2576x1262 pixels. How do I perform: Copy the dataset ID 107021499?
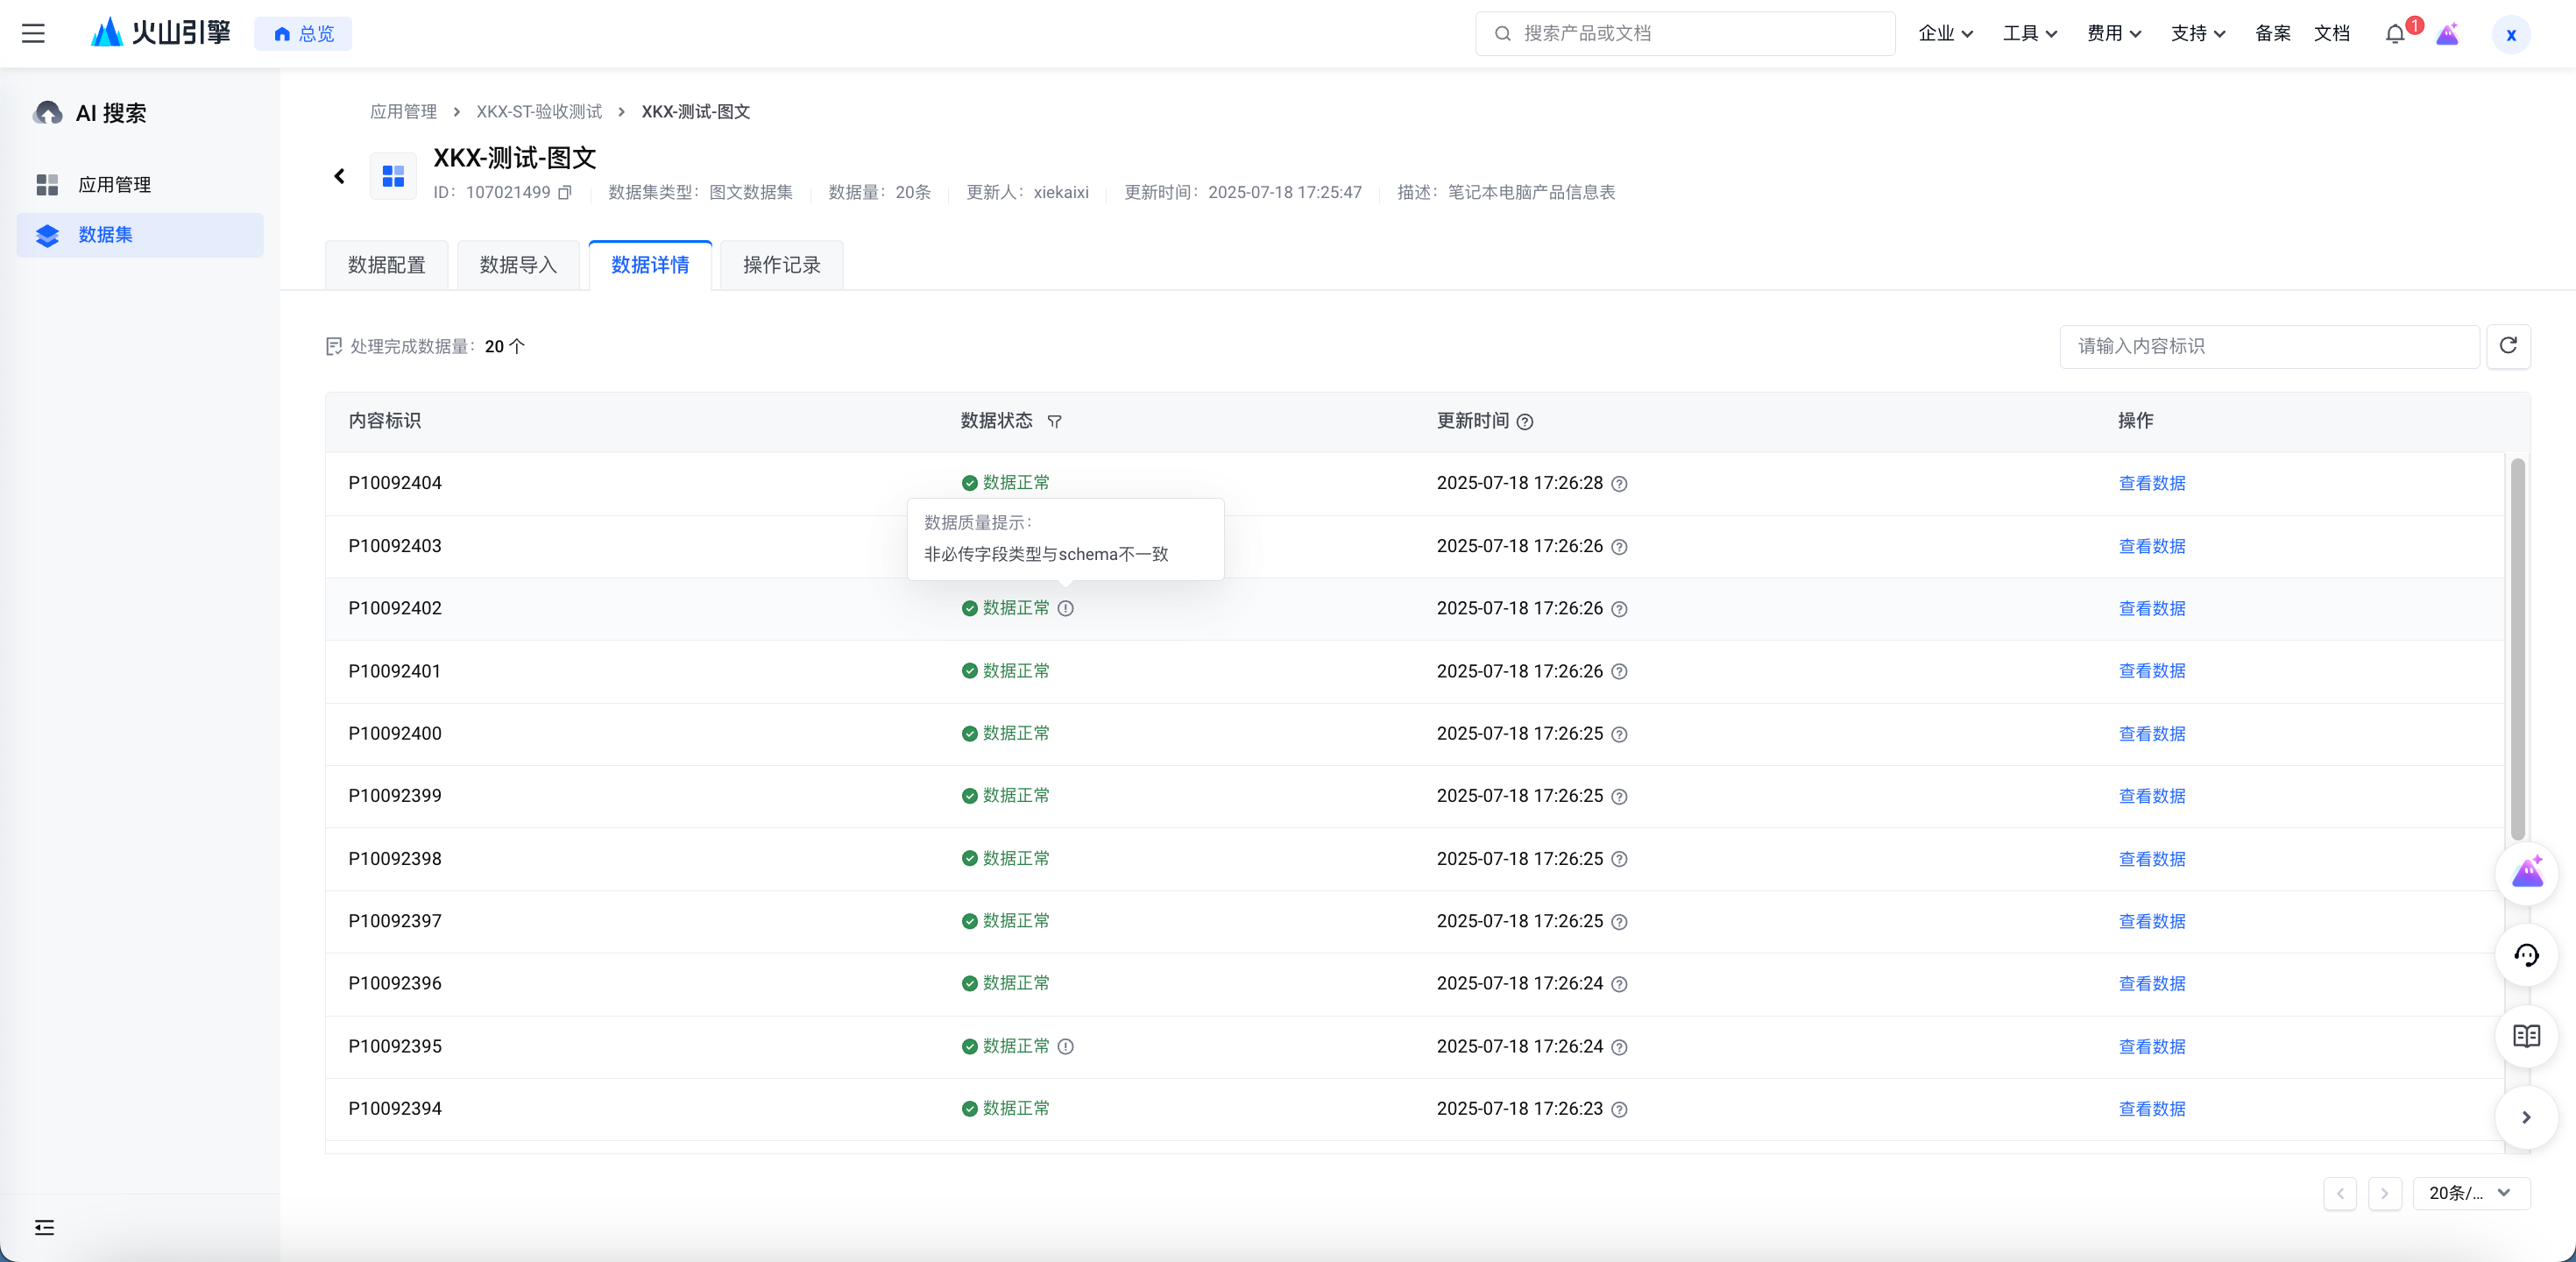pos(565,192)
